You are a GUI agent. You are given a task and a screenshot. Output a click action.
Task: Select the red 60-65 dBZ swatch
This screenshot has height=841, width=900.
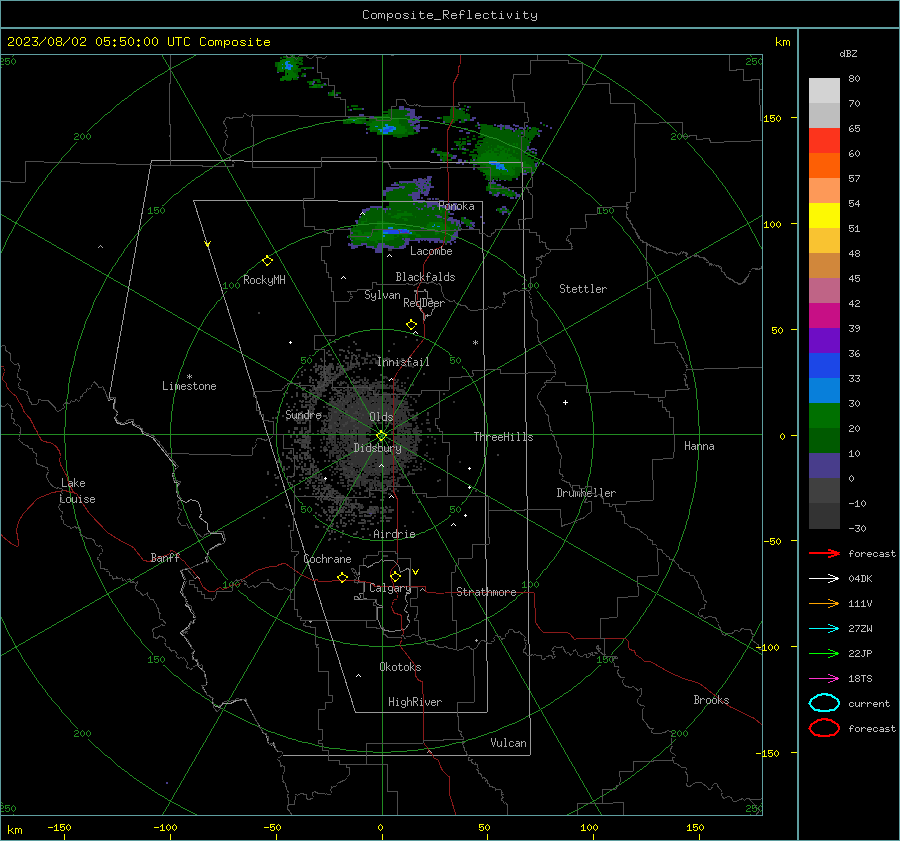point(824,141)
